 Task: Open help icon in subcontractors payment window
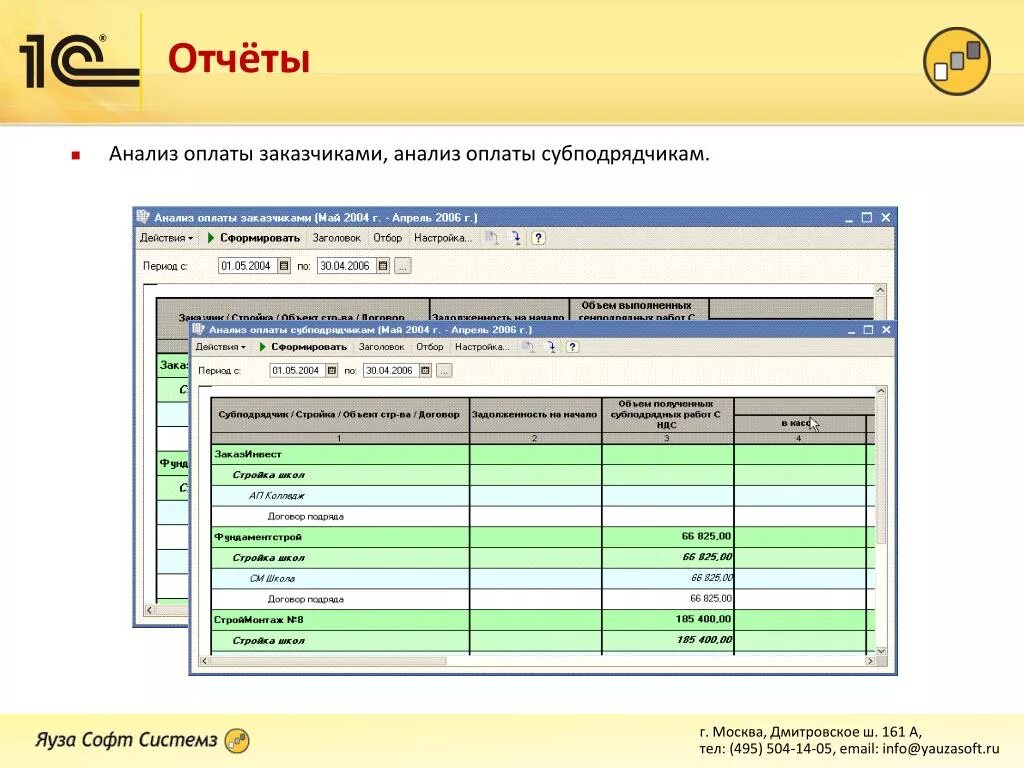click(x=572, y=347)
